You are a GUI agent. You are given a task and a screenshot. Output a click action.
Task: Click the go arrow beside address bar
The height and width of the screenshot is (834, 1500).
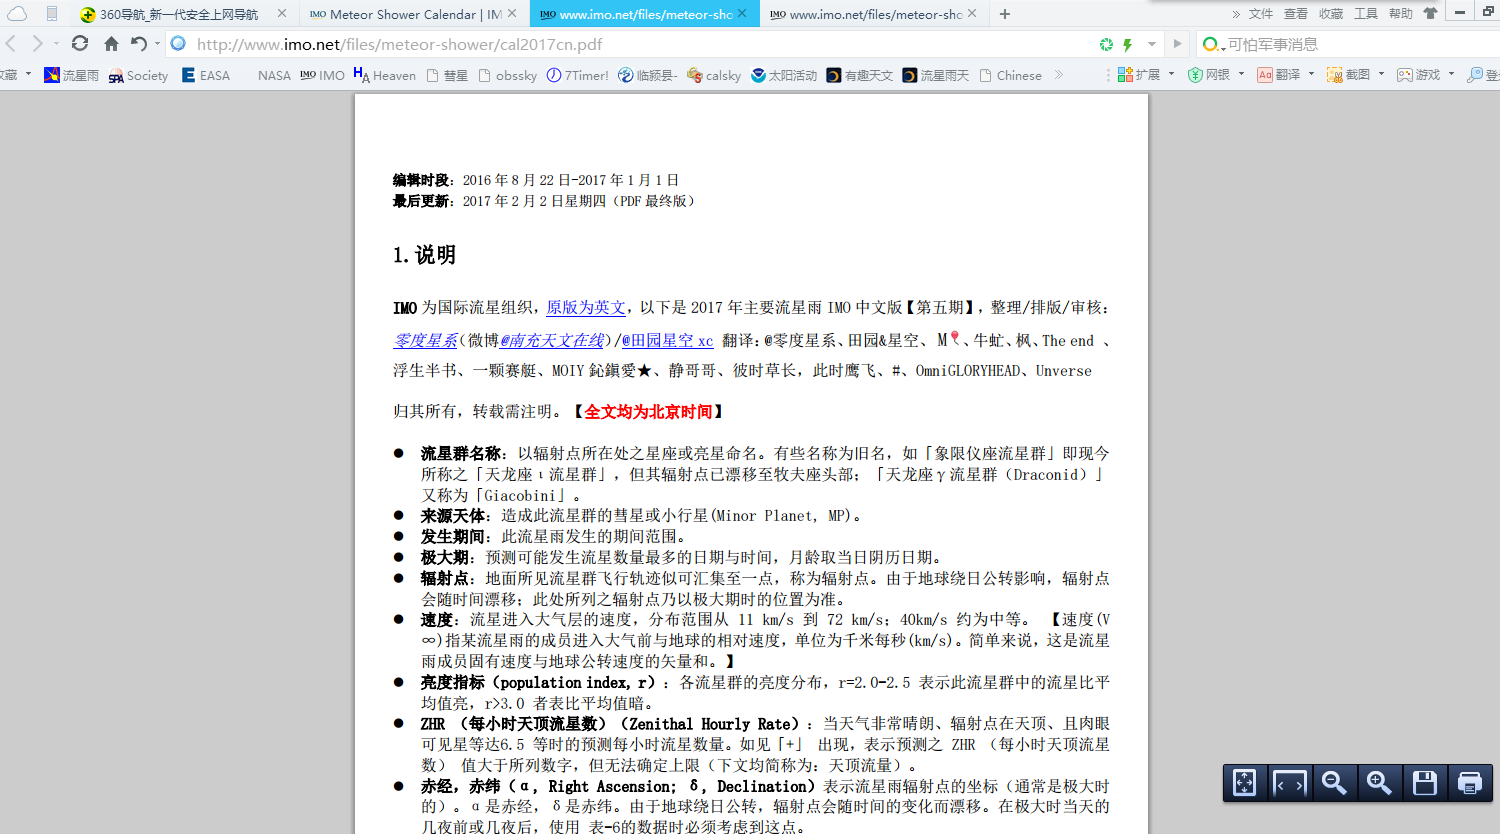tap(1177, 44)
